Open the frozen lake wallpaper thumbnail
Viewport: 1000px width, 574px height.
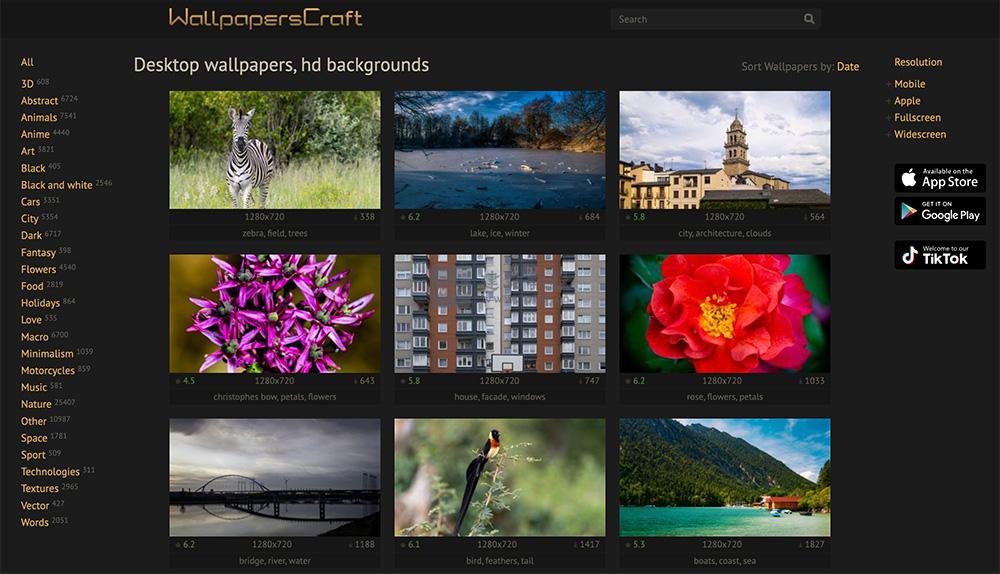tap(500, 150)
